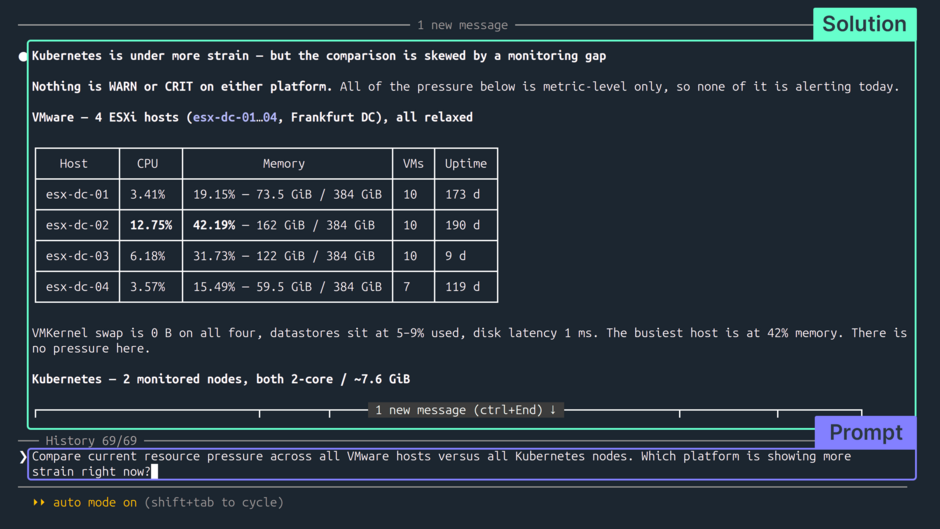Viewport: 940px width, 529px height.
Task: Select the esx-dc-03 host cell
Action: click(77, 256)
